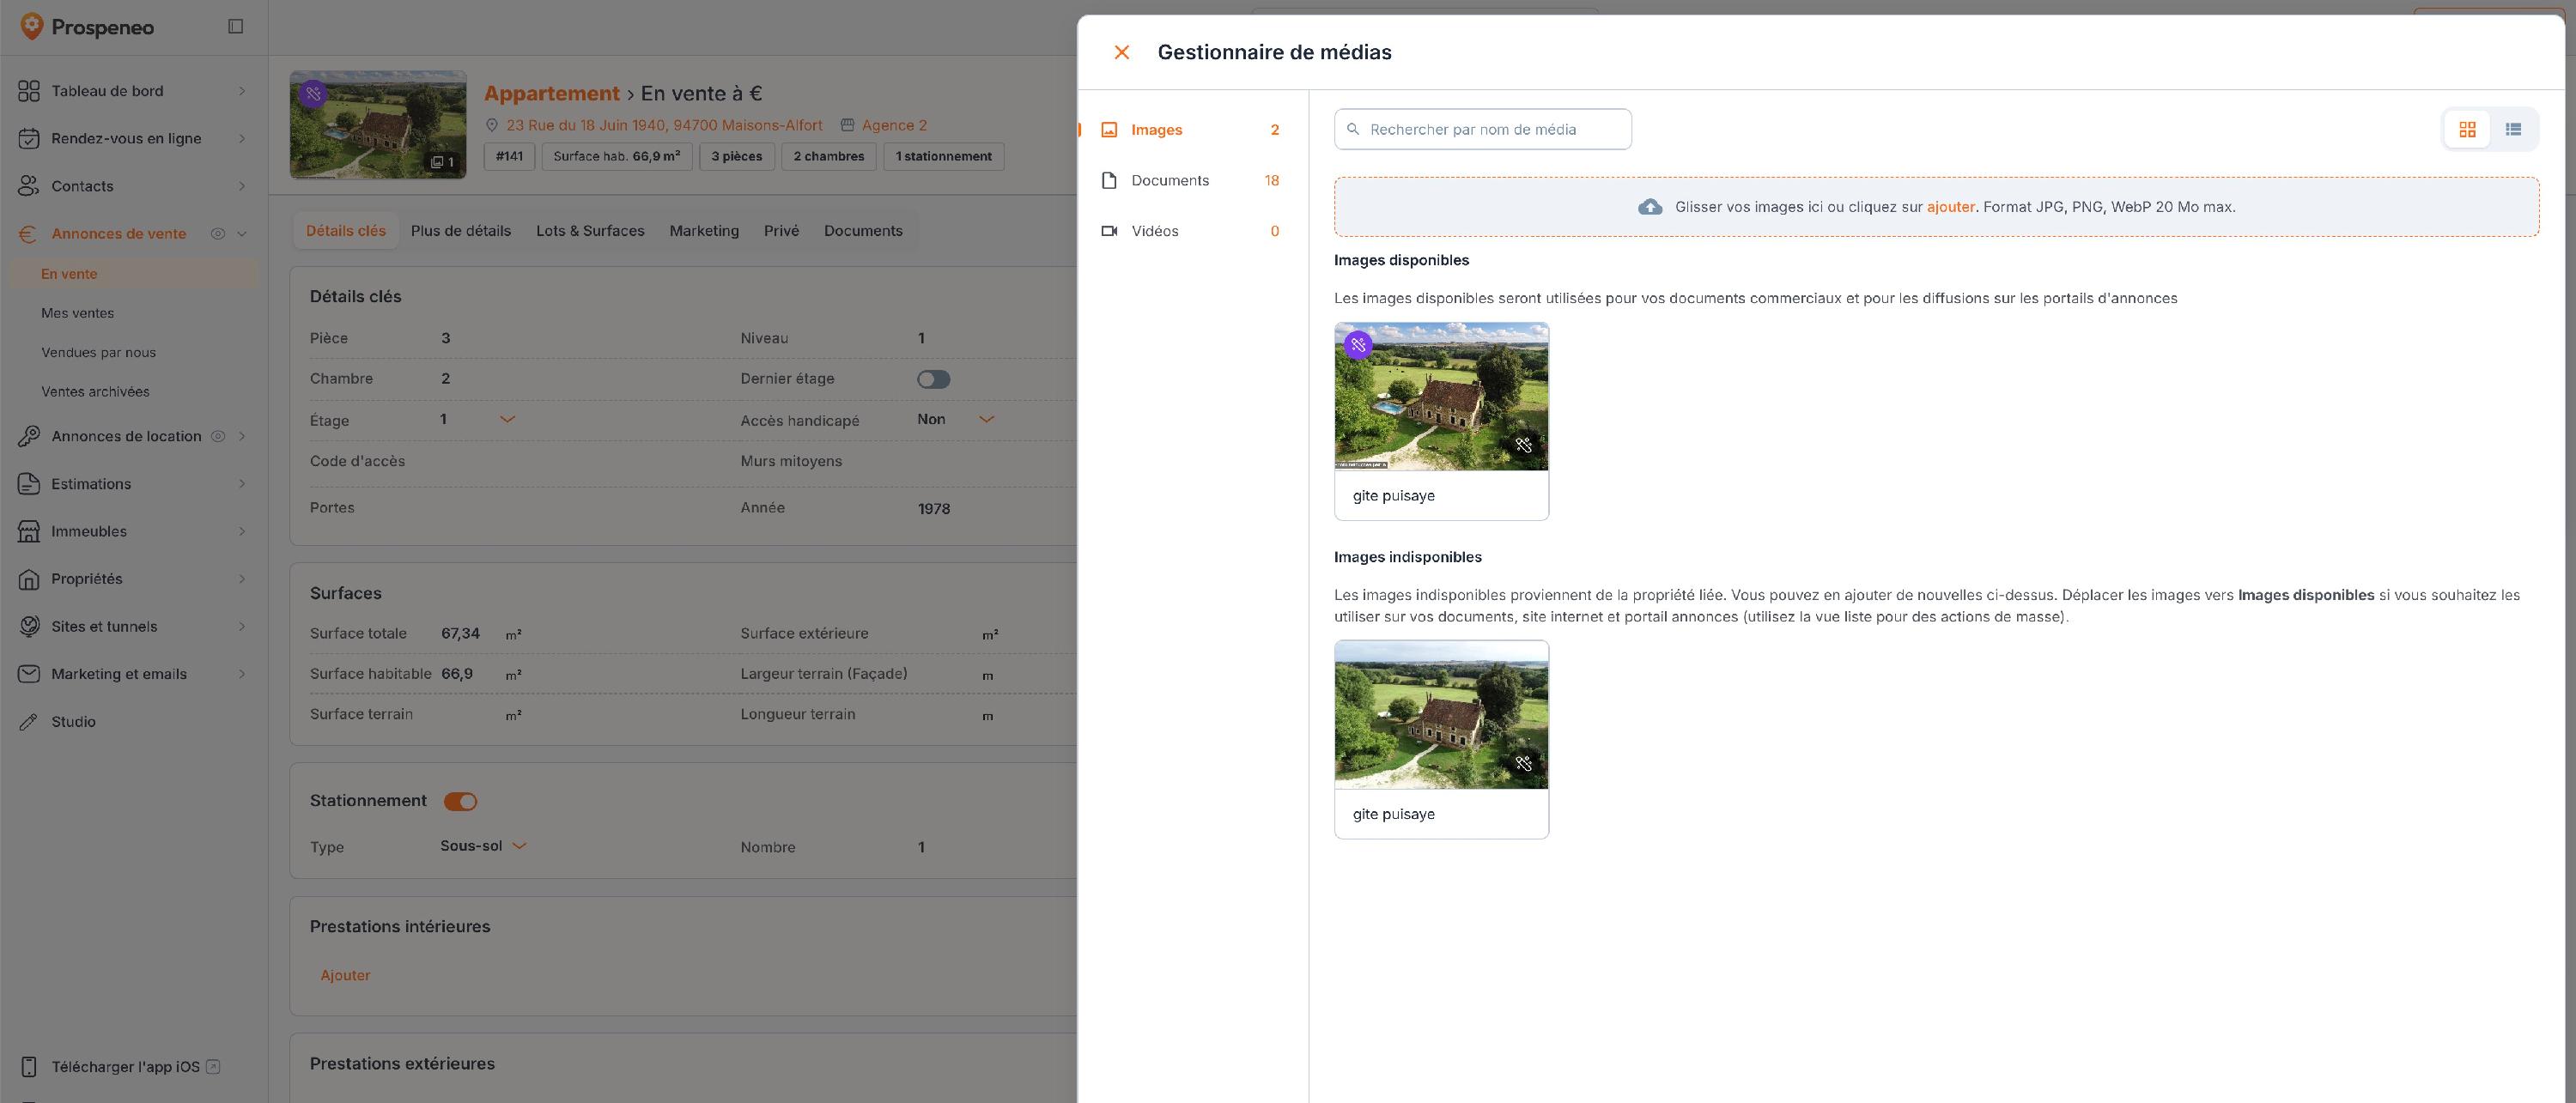The image size is (2576, 1103).
Task: Disable the Stationnement toggle
Action: pos(461,801)
